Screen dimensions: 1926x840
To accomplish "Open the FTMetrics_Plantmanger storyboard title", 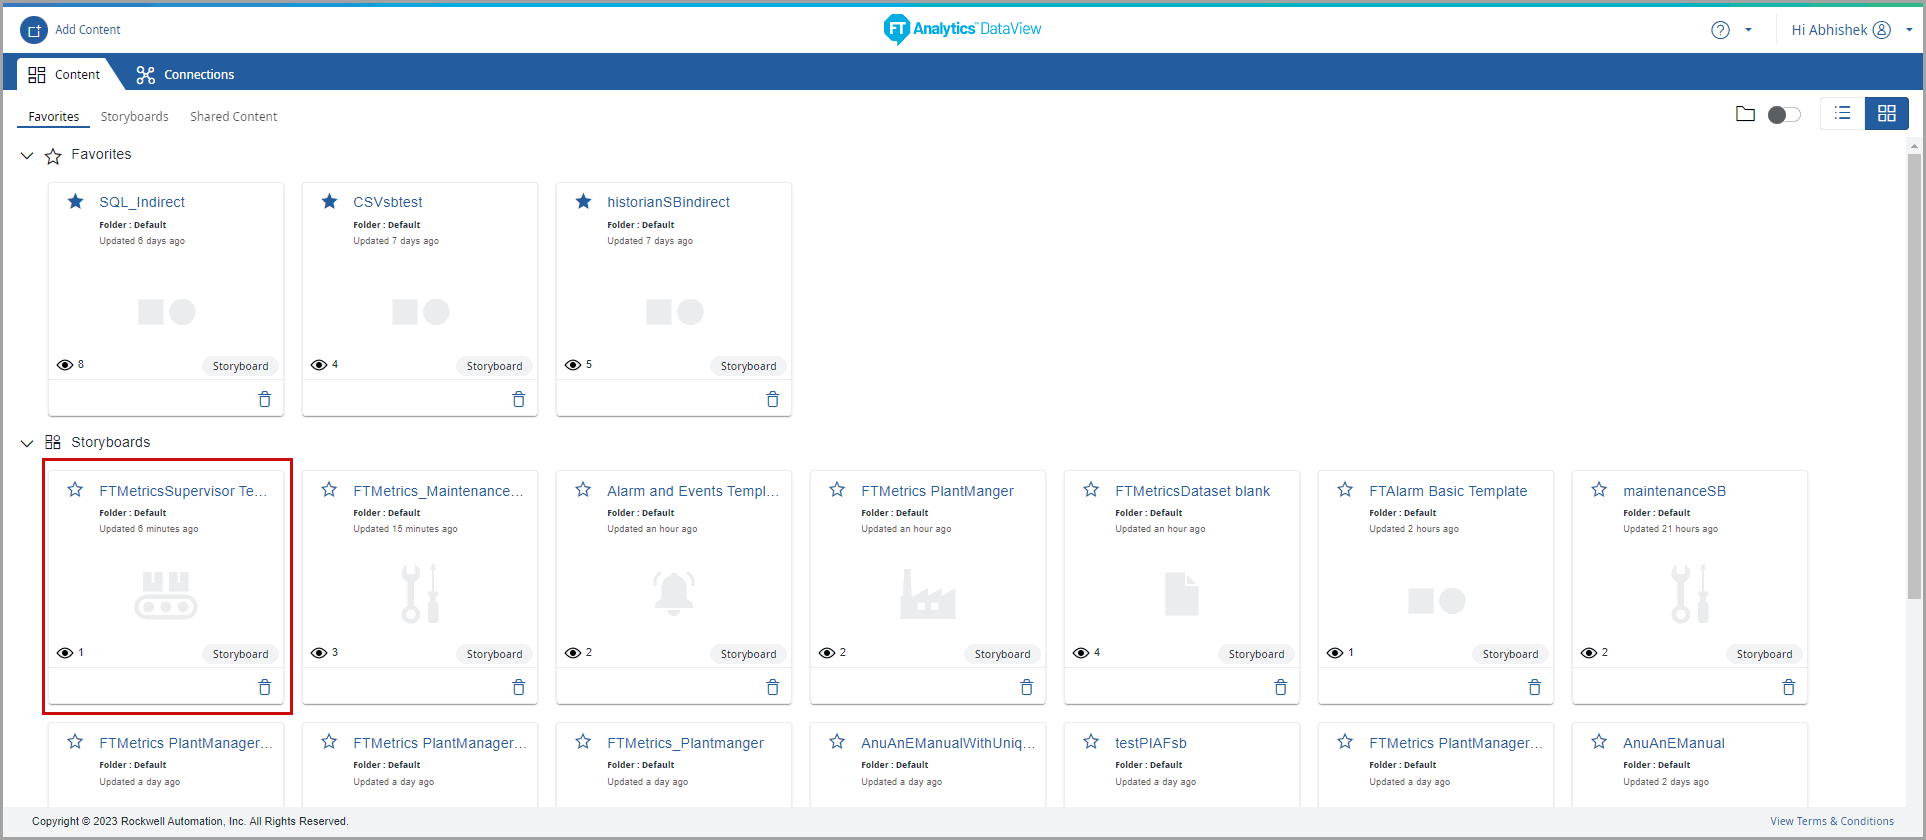I will (x=685, y=743).
